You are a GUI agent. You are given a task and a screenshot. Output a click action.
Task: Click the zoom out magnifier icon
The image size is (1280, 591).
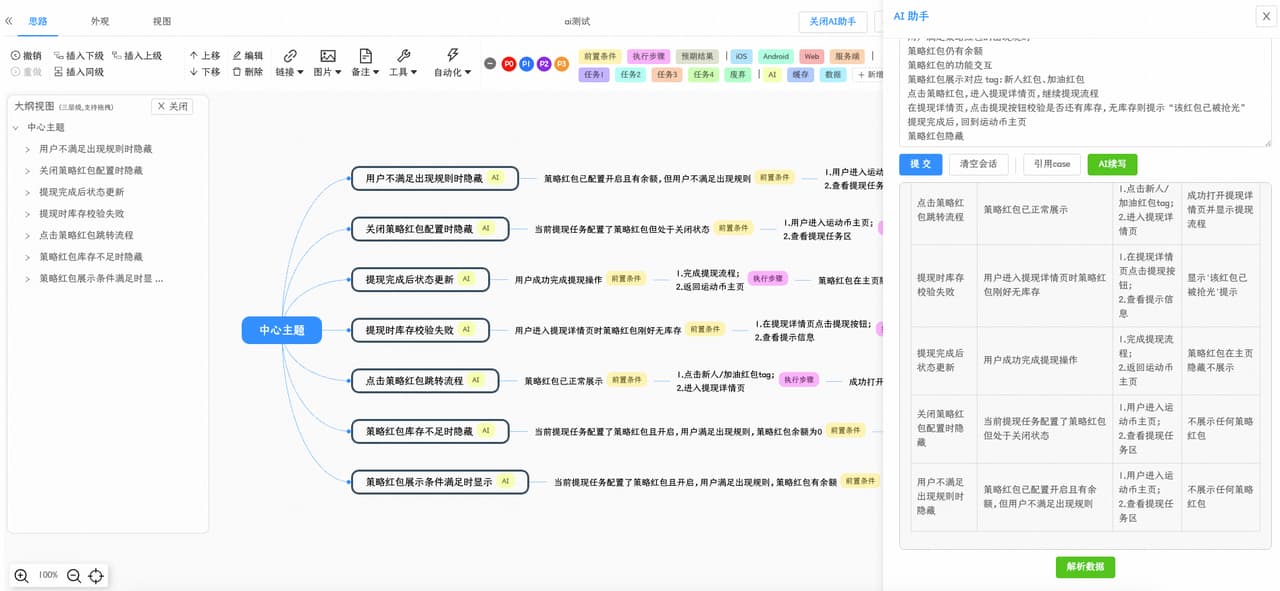coord(74,575)
